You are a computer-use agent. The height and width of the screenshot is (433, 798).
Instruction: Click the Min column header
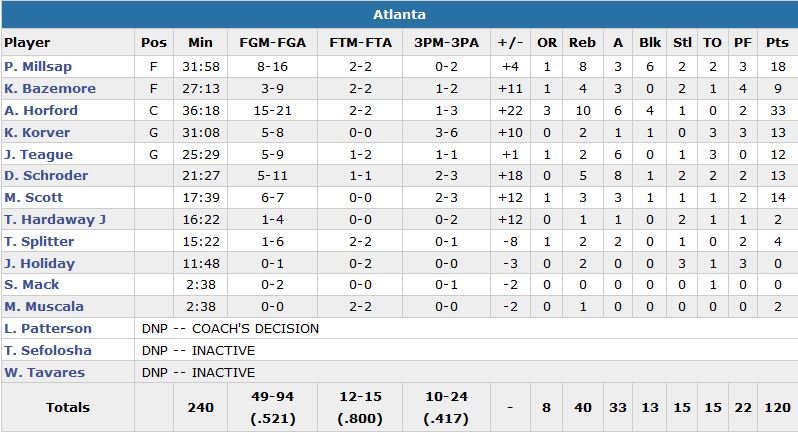[200, 43]
